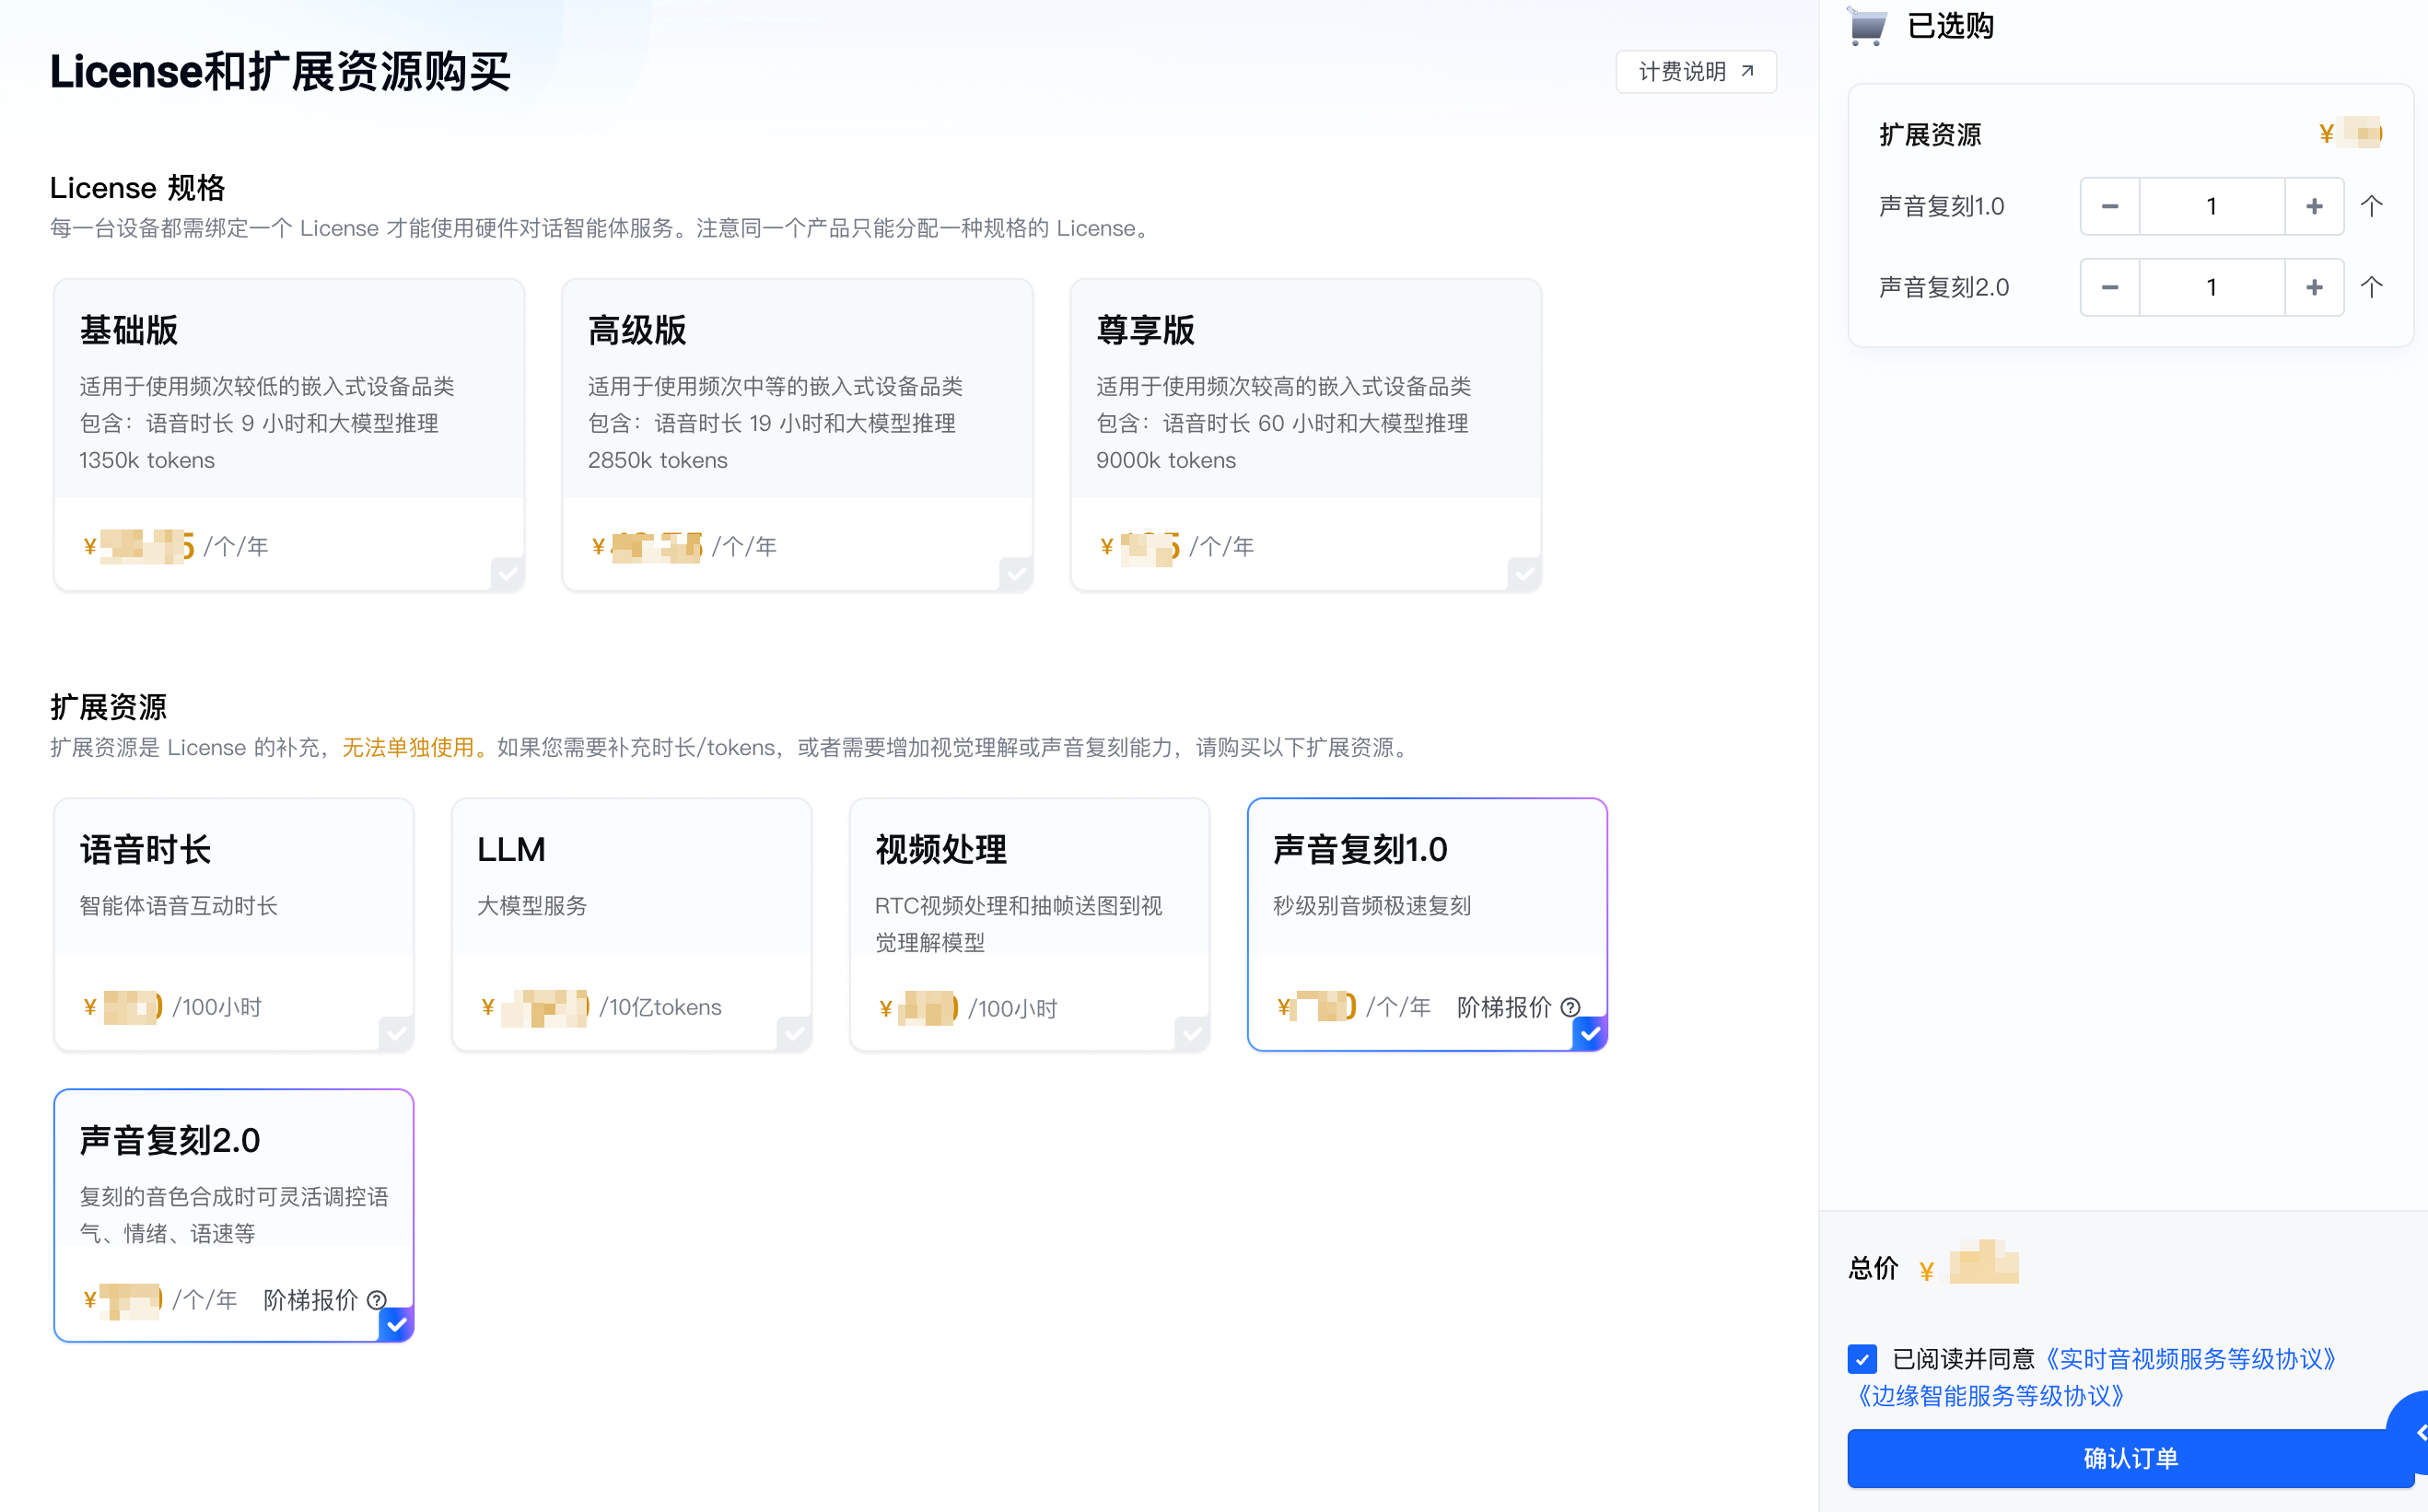Increase the 声音复刻2.0 quantity with plus icon
This screenshot has height=1512, width=2428.
tap(2313, 288)
